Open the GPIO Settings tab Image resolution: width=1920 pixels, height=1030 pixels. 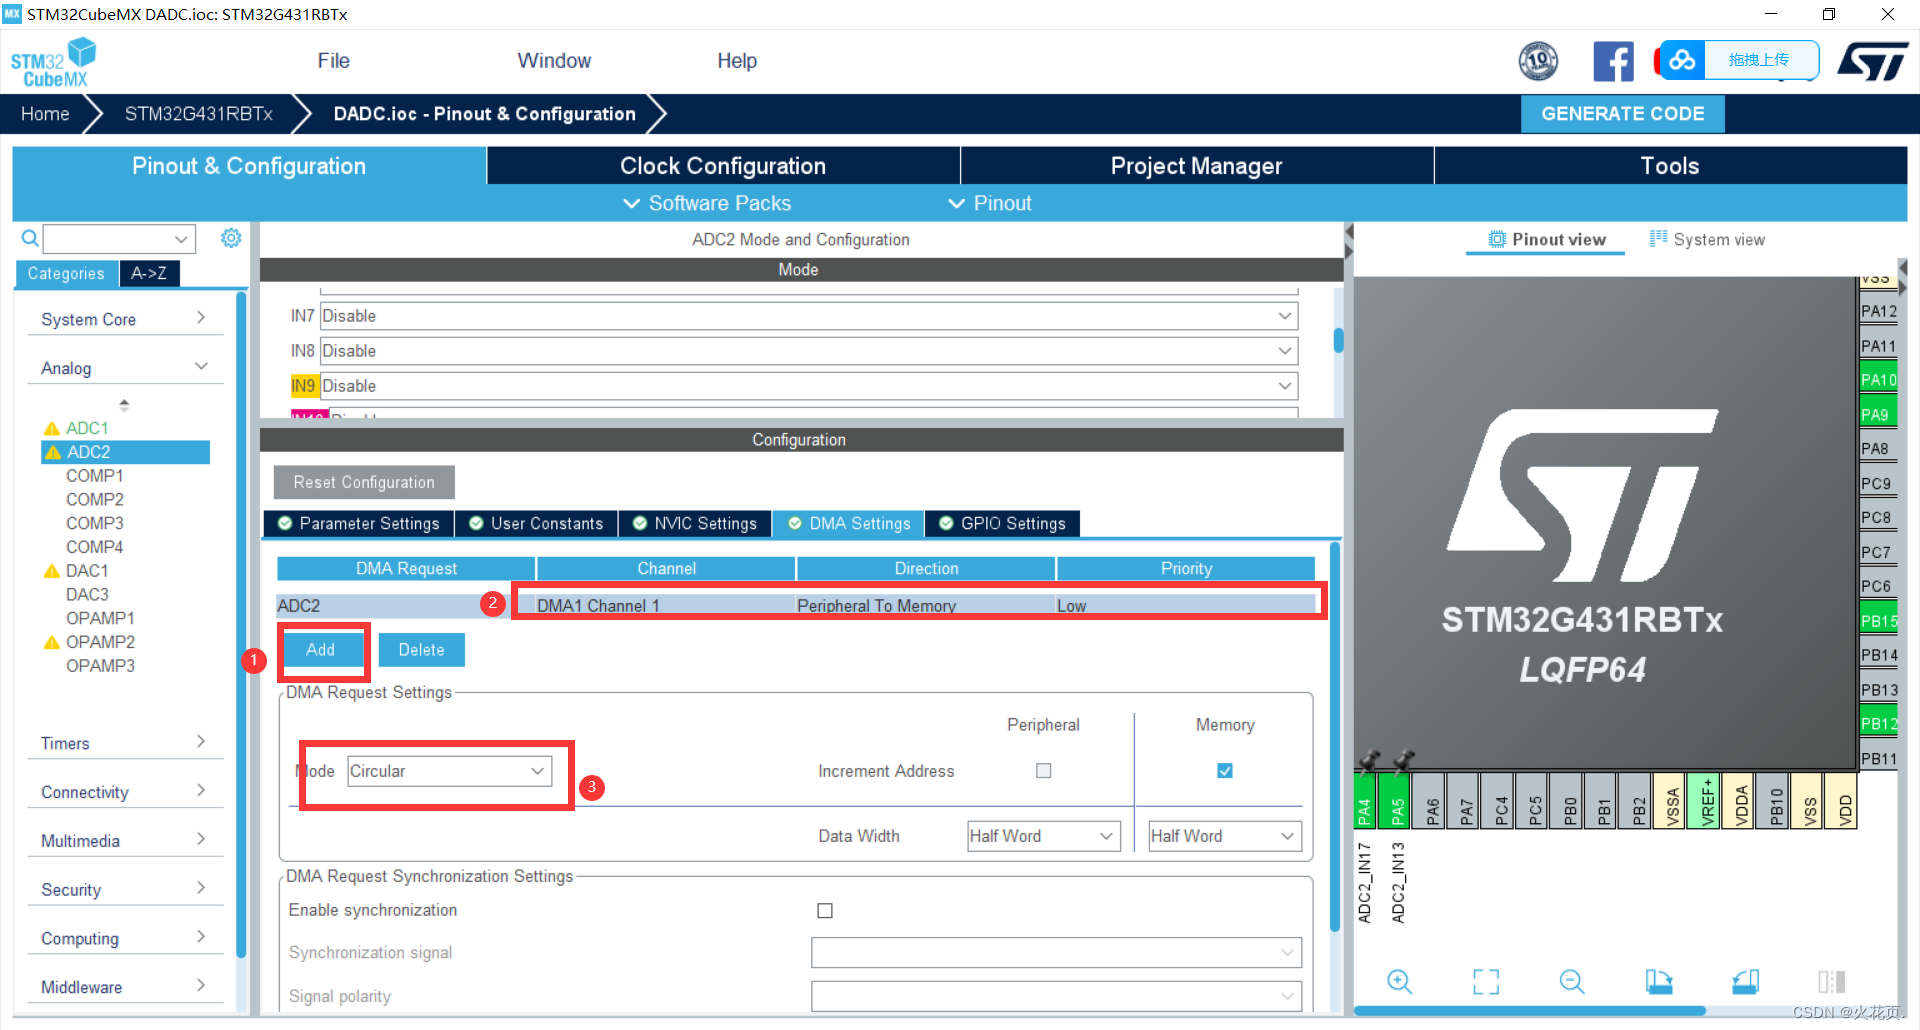click(1003, 524)
